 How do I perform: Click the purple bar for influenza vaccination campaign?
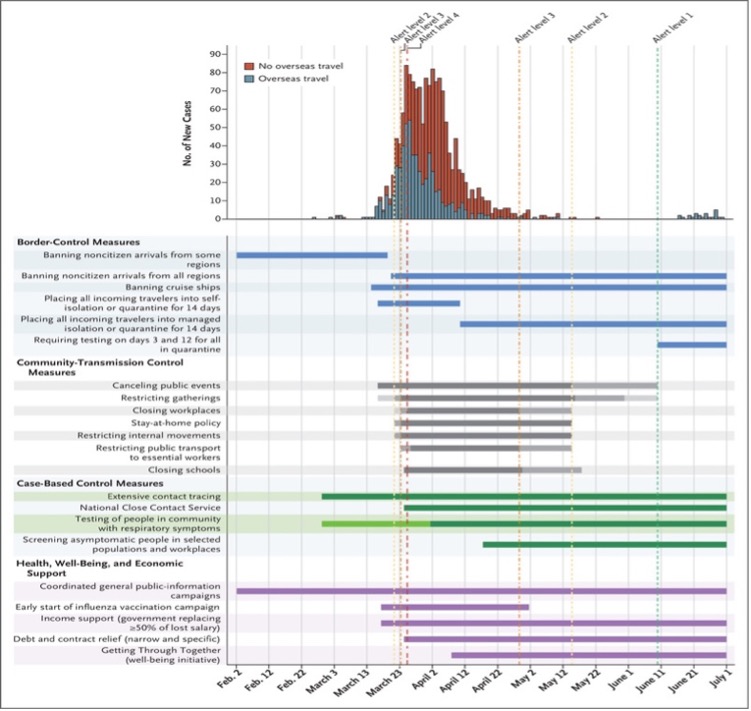tap(455, 607)
